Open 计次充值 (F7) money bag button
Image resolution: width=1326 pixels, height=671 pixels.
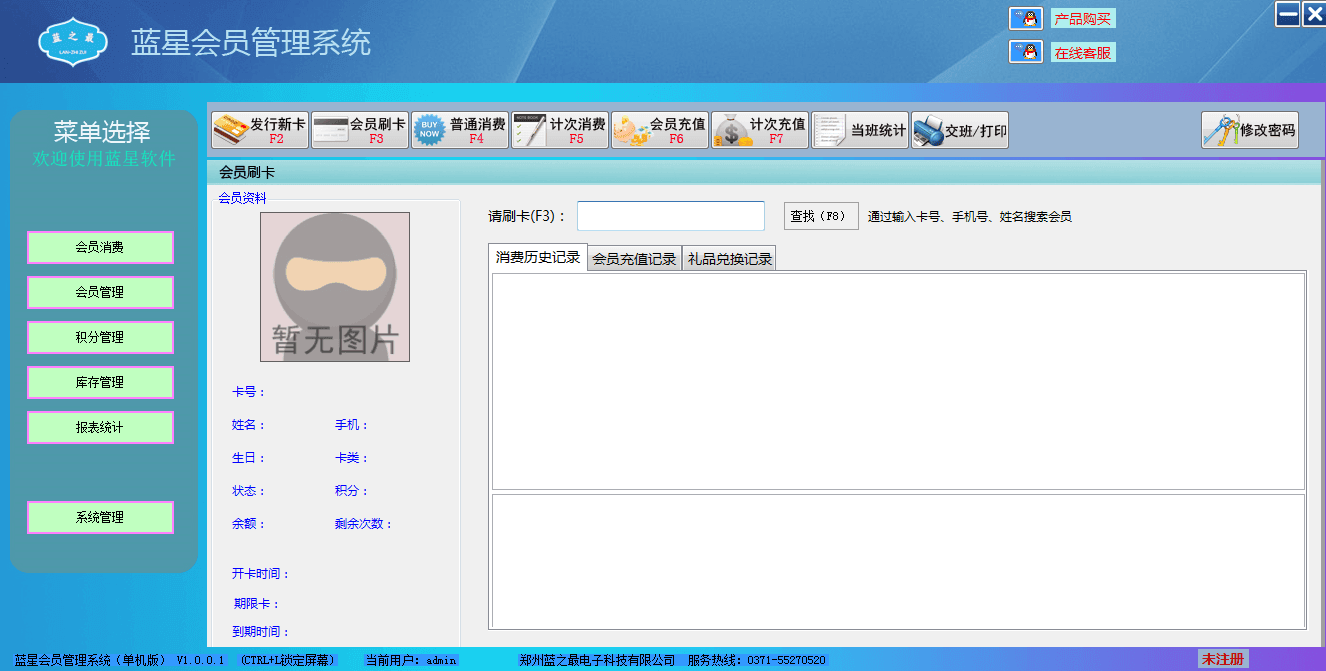tap(759, 130)
